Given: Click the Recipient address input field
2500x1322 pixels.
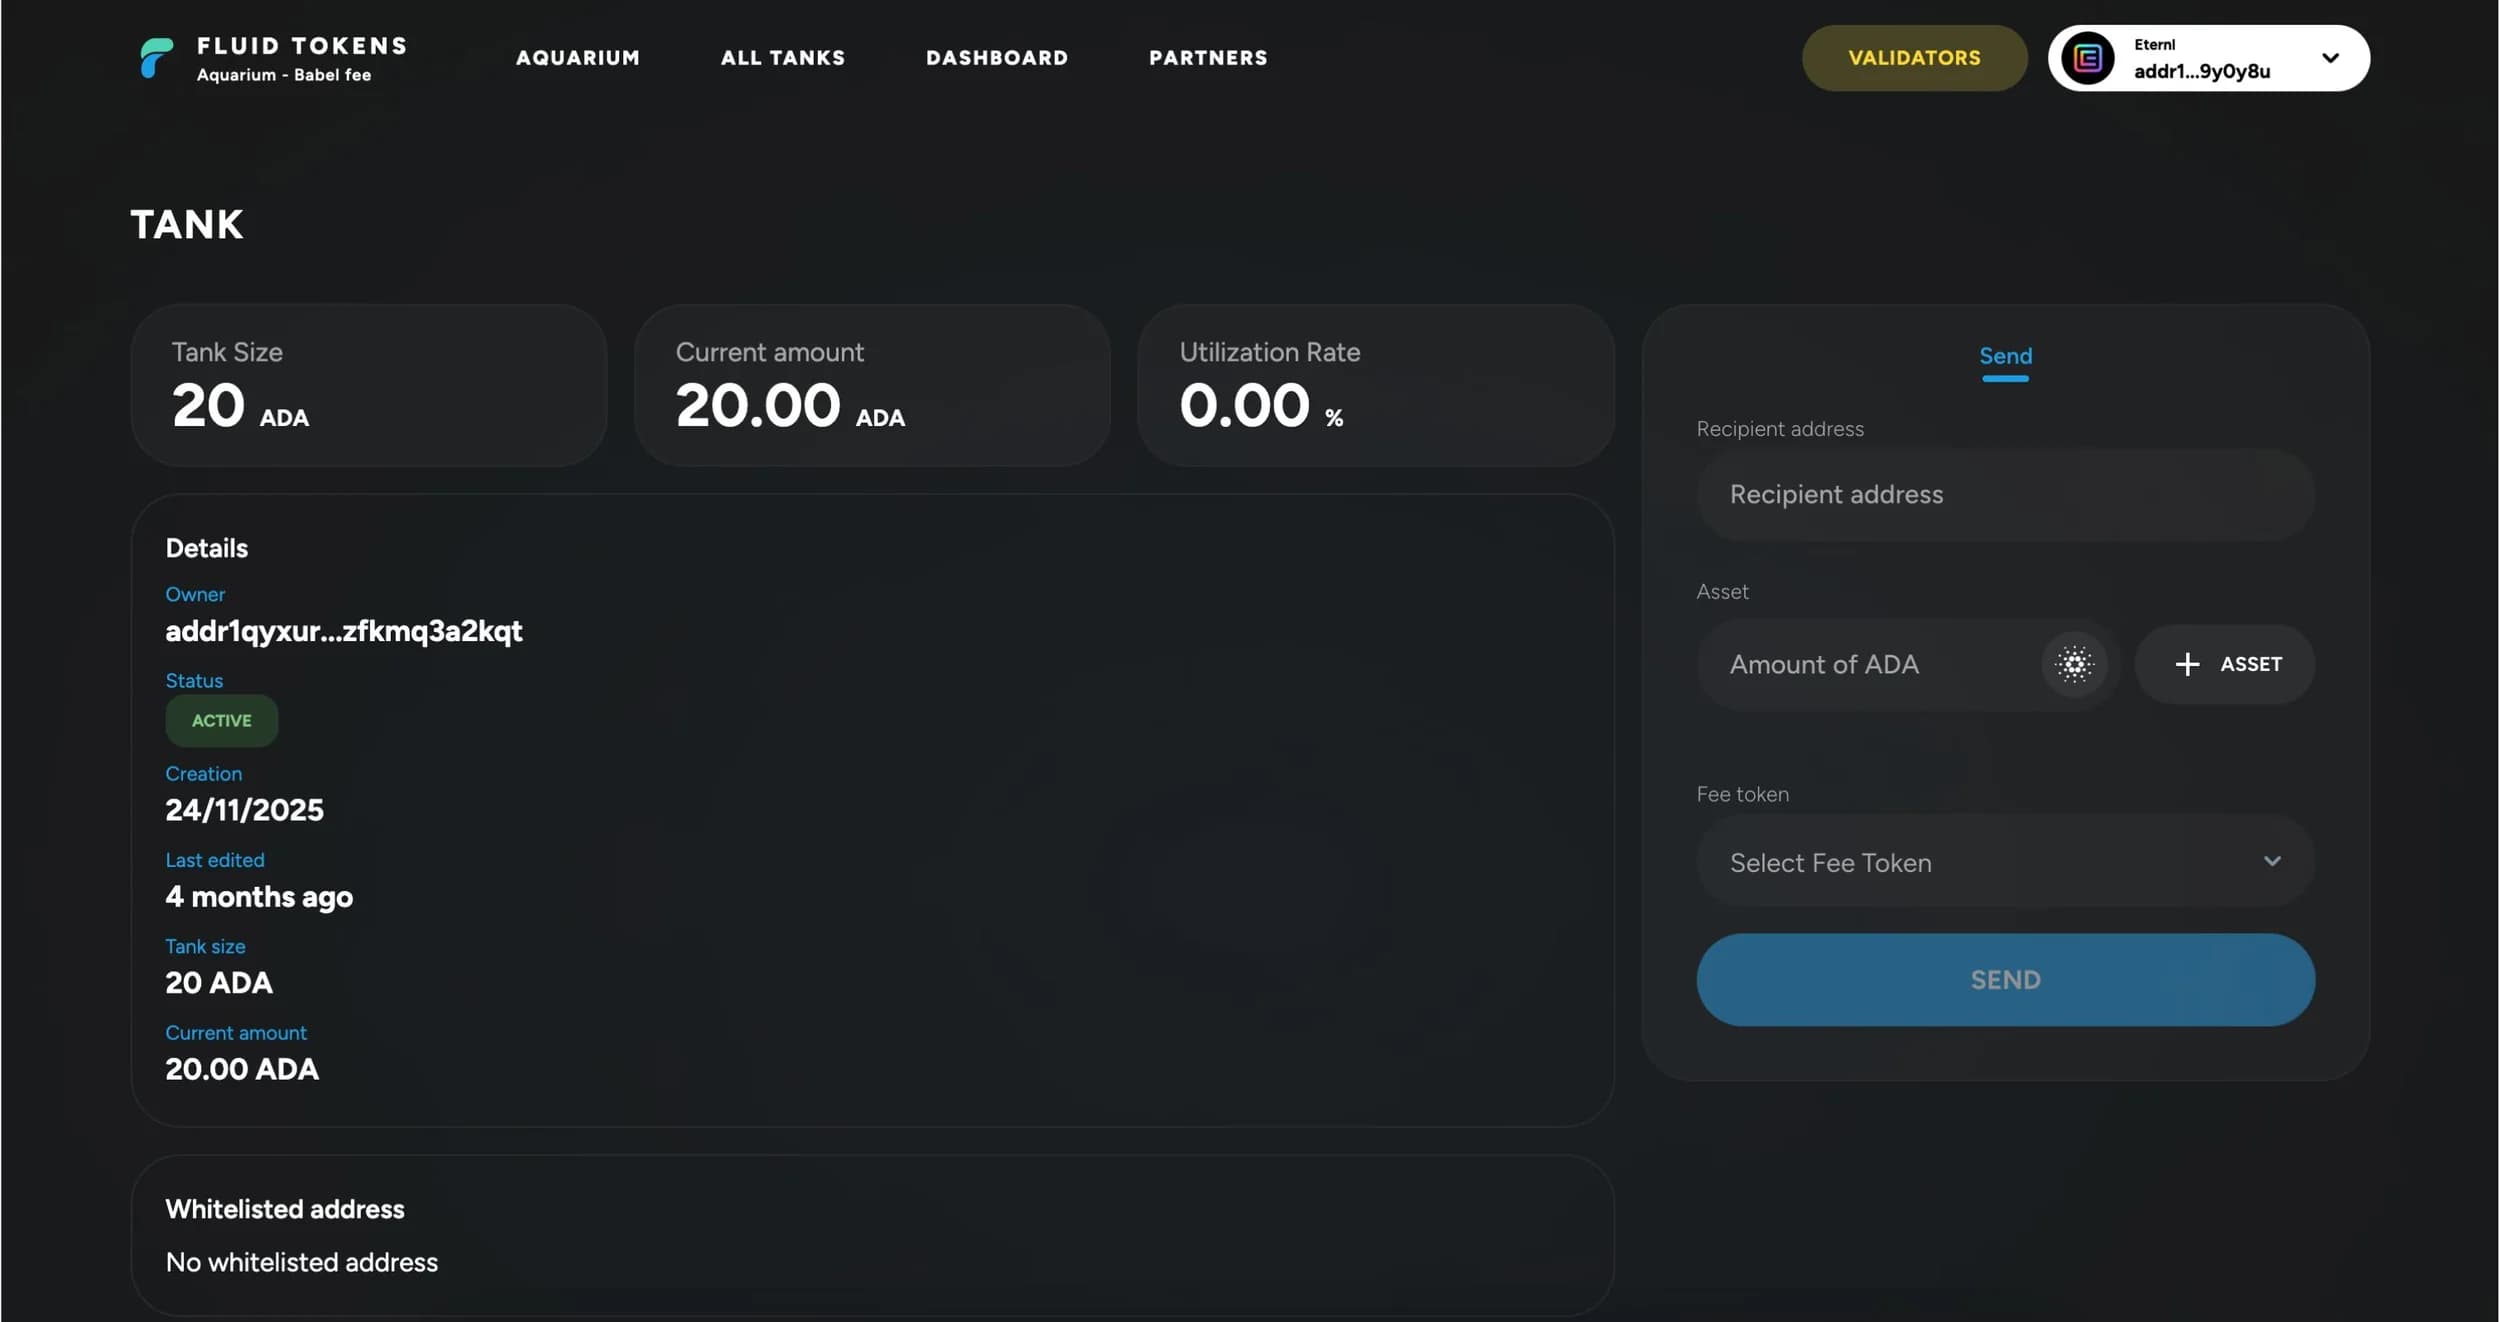Looking at the screenshot, I should coord(2004,494).
